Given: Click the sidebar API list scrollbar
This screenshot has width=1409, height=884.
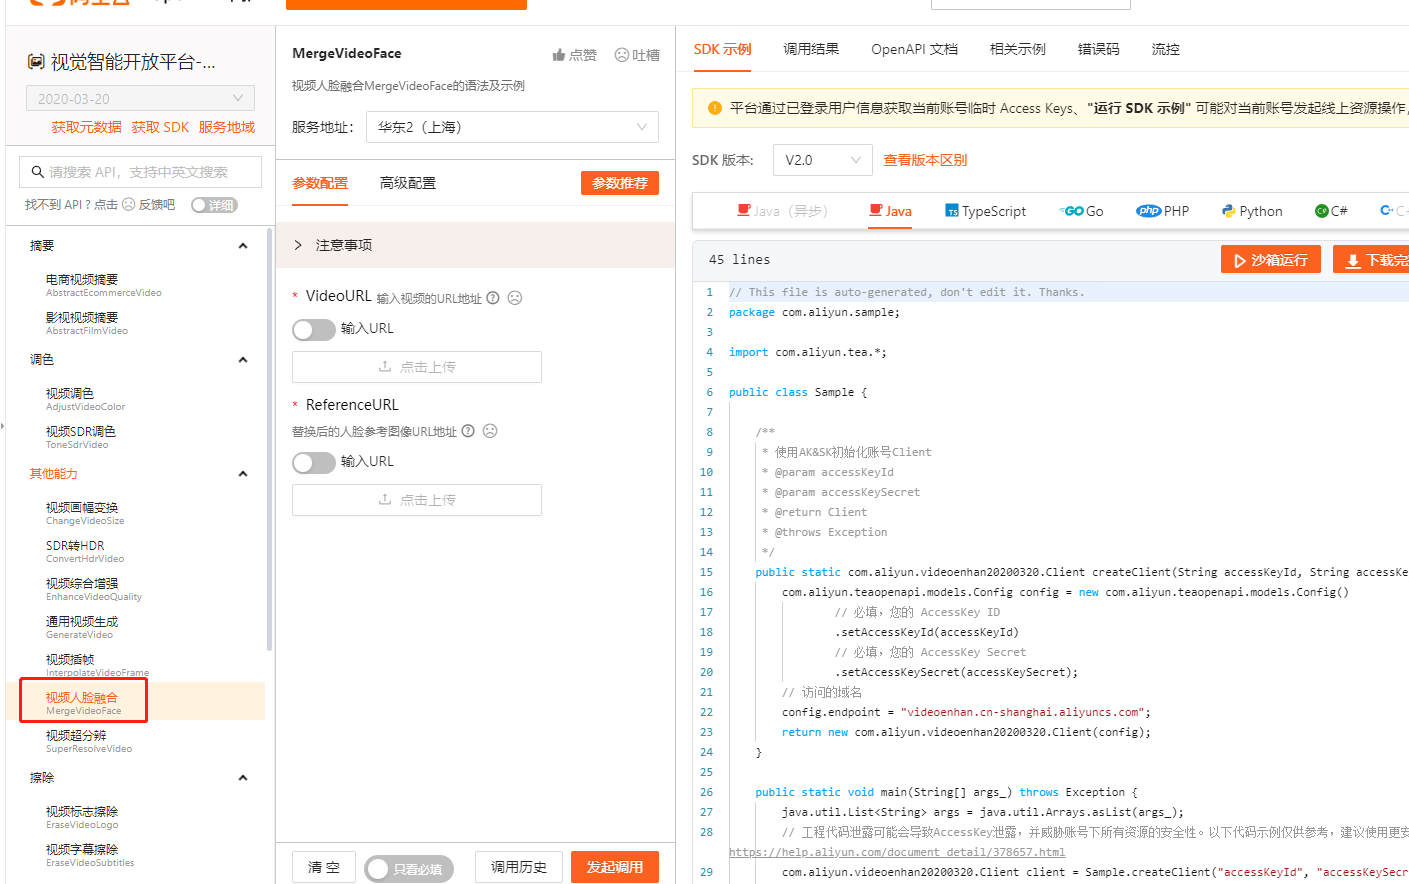Looking at the screenshot, I should (x=268, y=438).
